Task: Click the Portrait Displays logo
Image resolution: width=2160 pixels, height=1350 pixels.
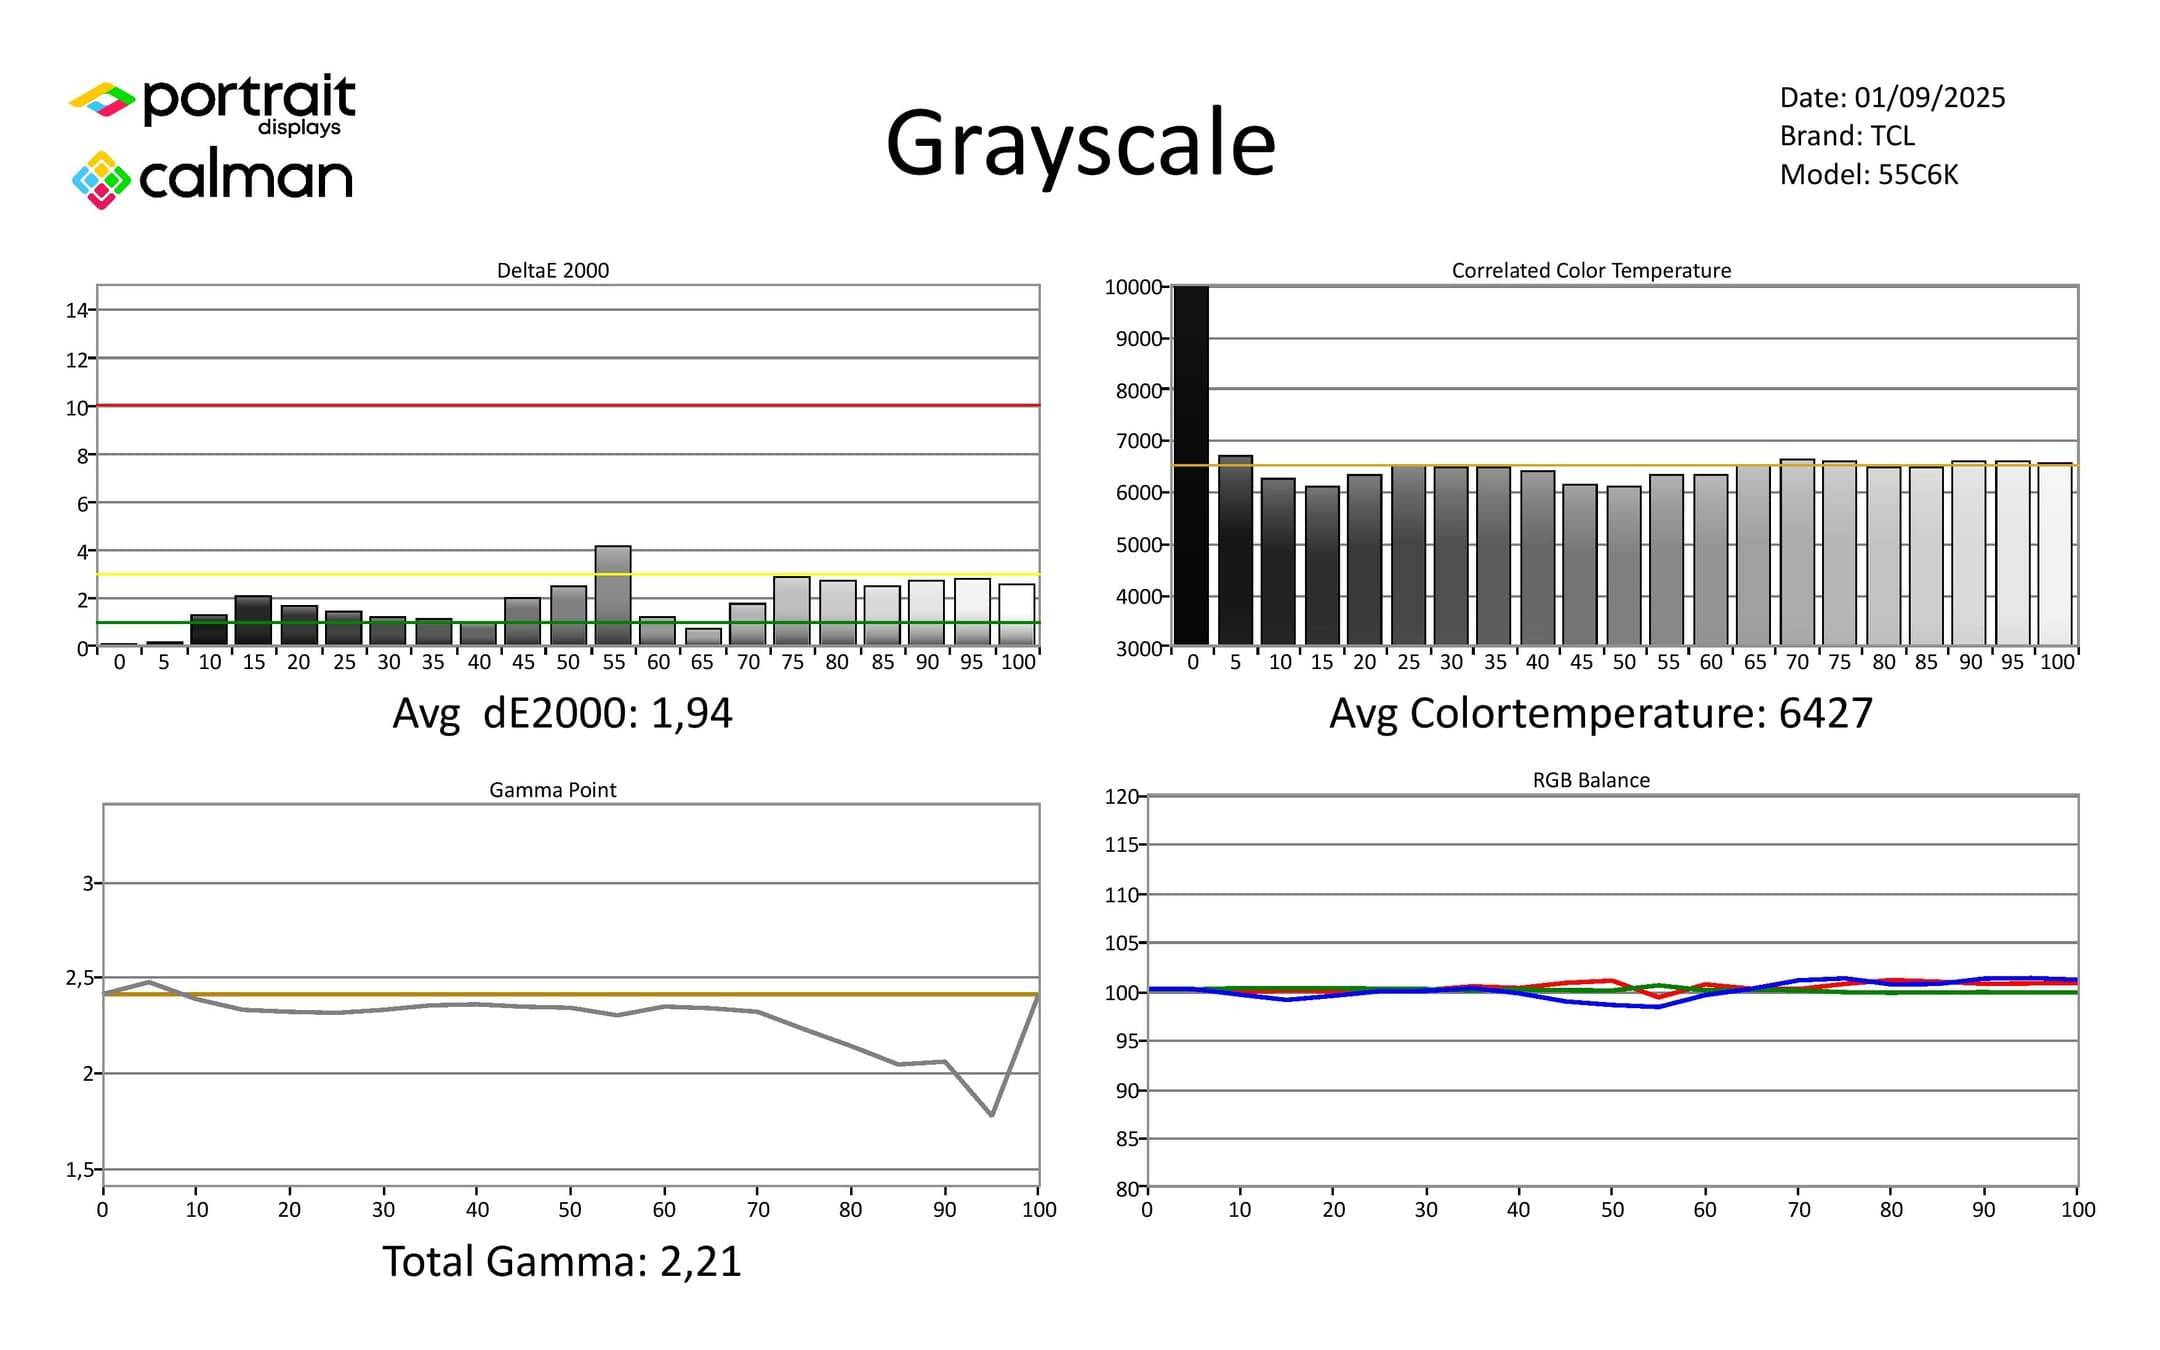Action: pyautogui.click(x=212, y=103)
